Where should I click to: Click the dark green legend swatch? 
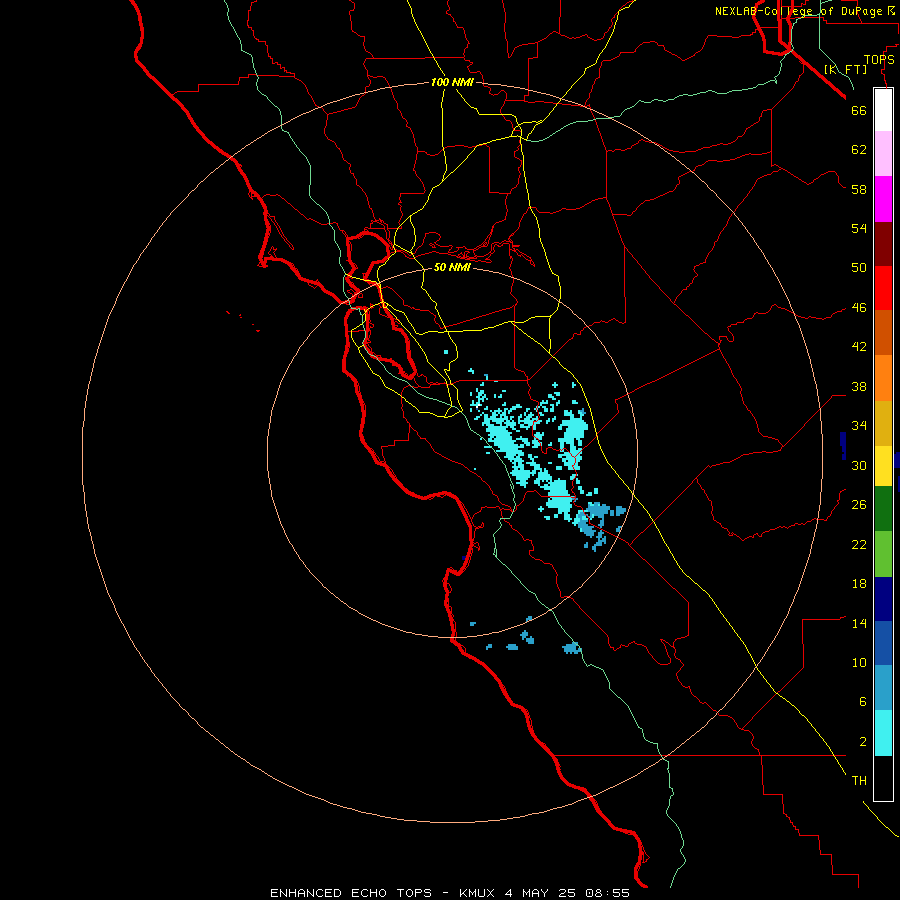click(x=883, y=509)
